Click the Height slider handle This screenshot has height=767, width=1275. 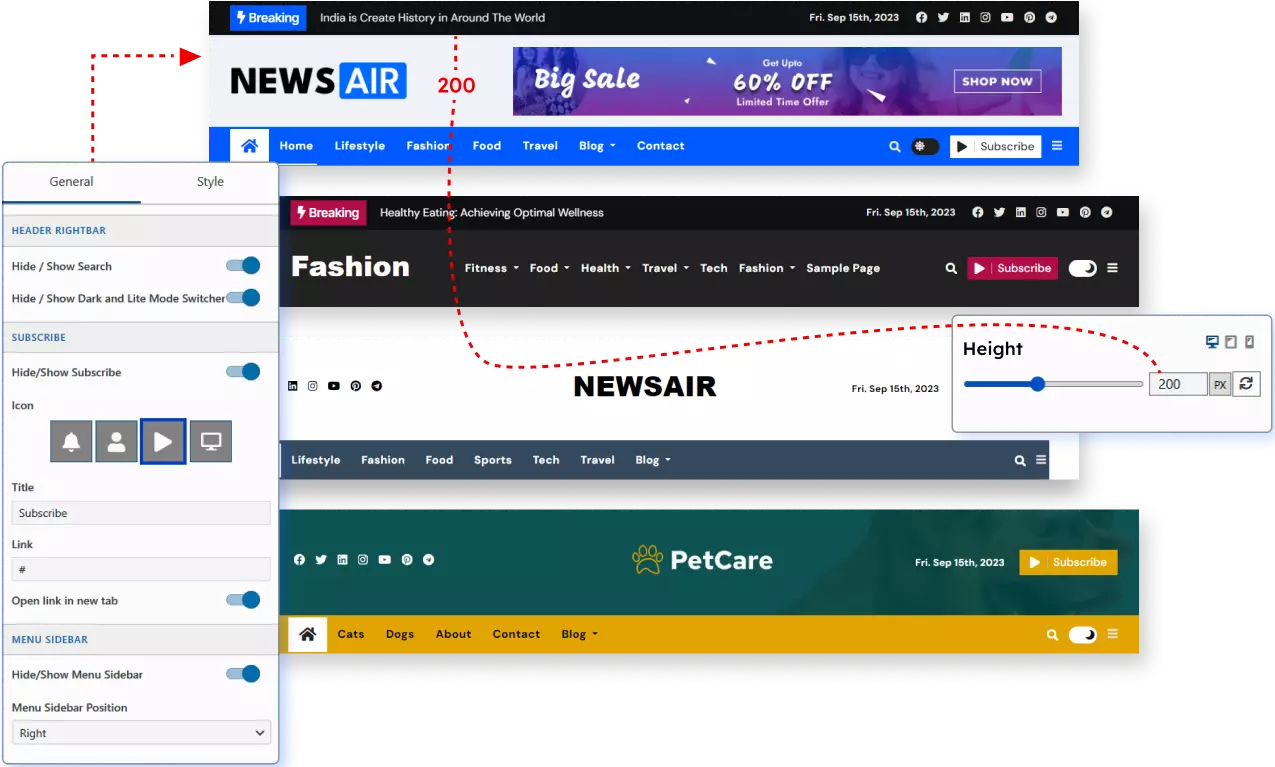tap(1038, 384)
